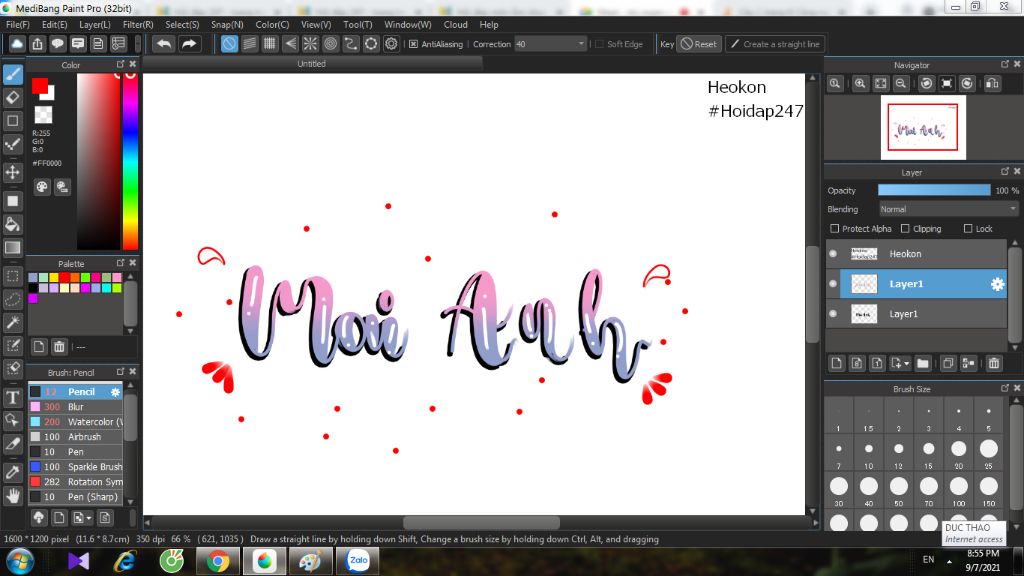Select the Gradient tool
Screen dimensions: 1024x576
[x=12, y=248]
